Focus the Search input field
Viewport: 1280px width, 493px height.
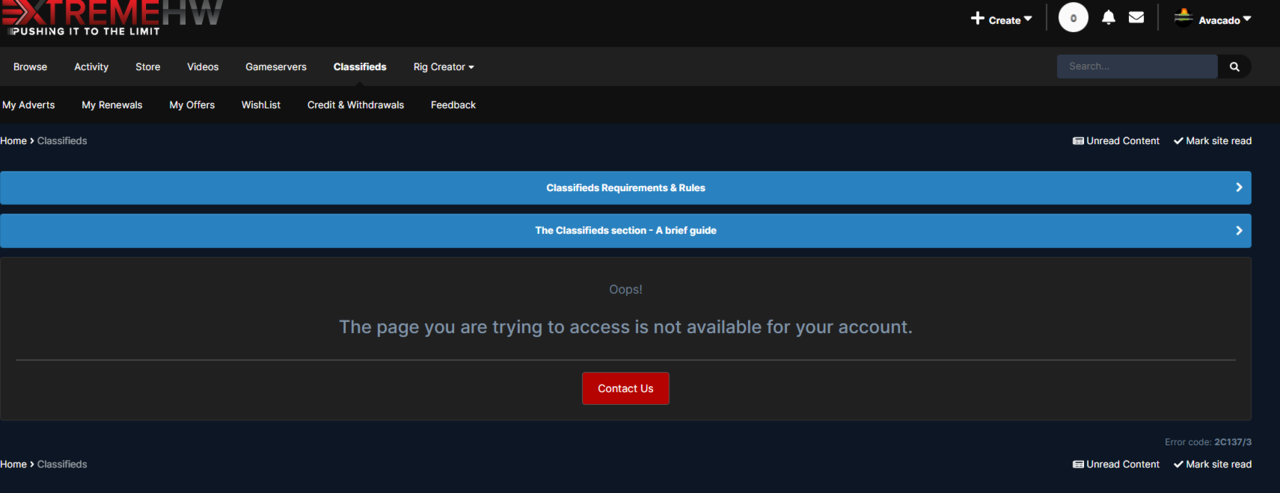(1136, 67)
